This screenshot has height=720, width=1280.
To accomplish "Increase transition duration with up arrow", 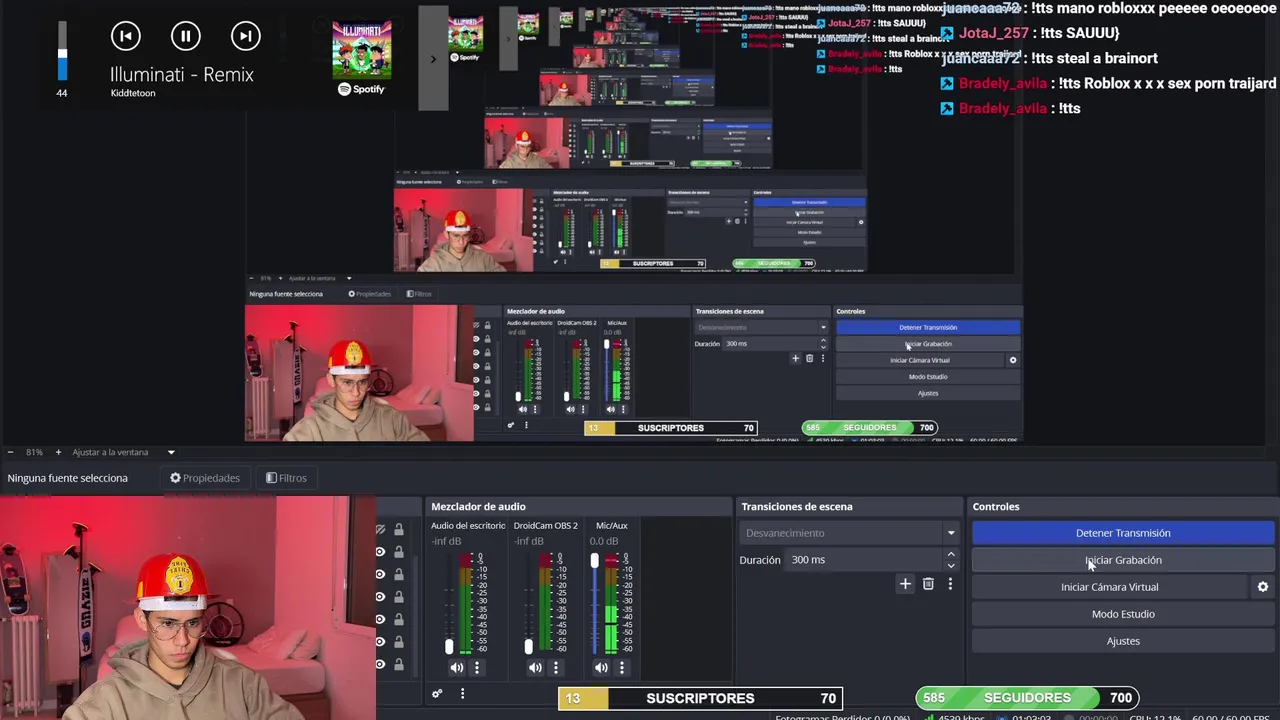I will tap(951, 554).
